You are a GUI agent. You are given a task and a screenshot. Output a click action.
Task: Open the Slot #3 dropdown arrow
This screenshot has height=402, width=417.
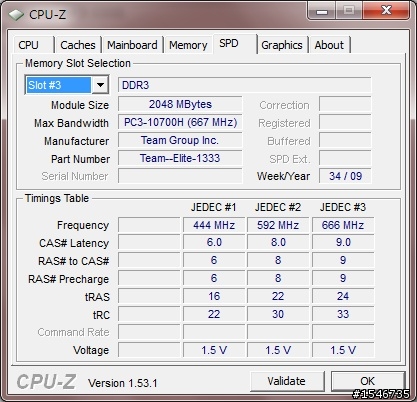(x=100, y=85)
